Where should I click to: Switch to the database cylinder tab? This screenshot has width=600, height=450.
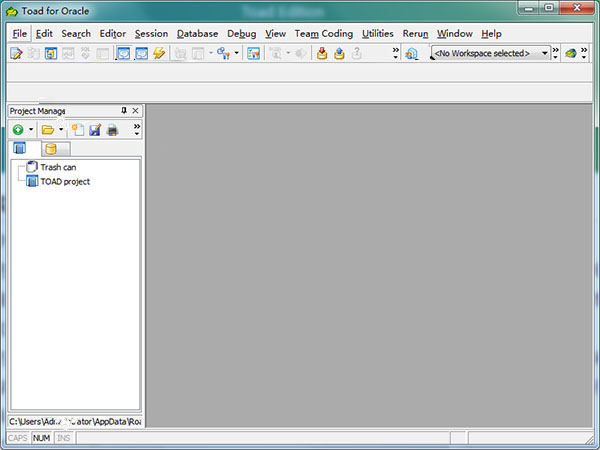coord(50,149)
